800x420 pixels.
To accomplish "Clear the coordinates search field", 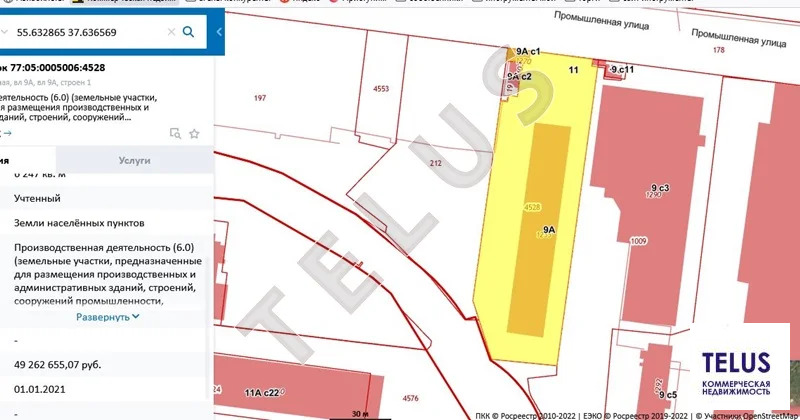I will 171,32.
